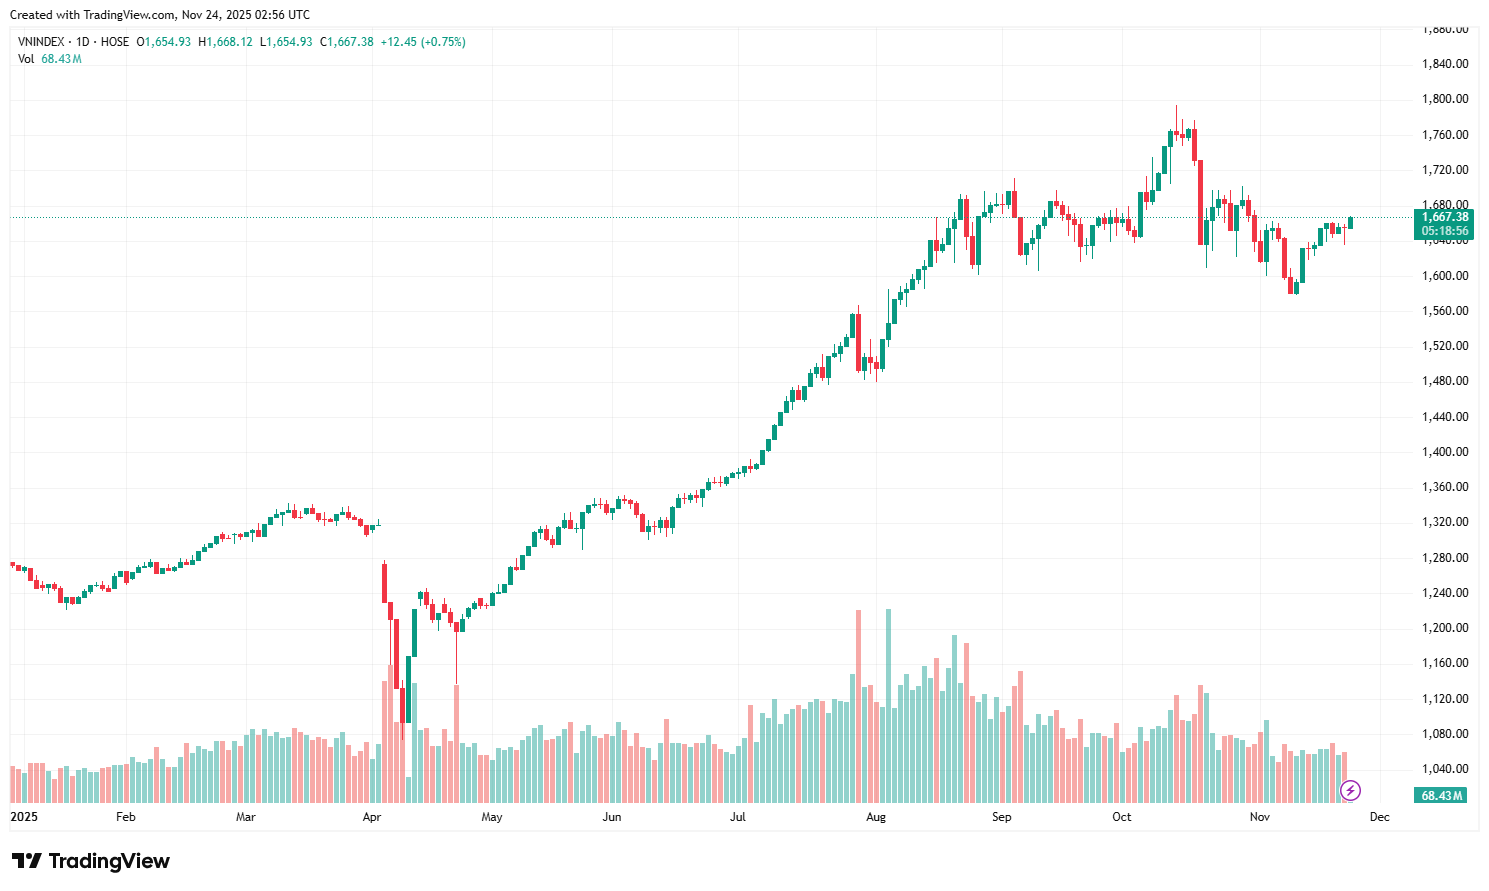Viewport: 1489px width, 891px height.
Task: Click the purple lightning bolt event icon
Action: (1350, 791)
